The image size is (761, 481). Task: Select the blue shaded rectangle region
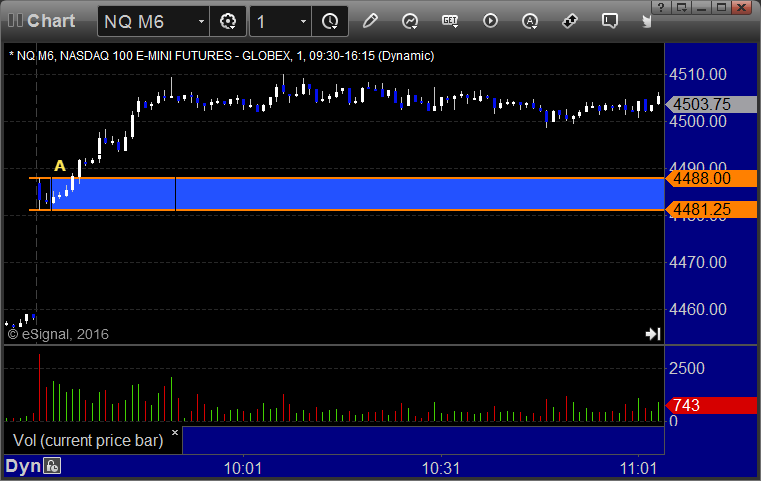(358, 194)
